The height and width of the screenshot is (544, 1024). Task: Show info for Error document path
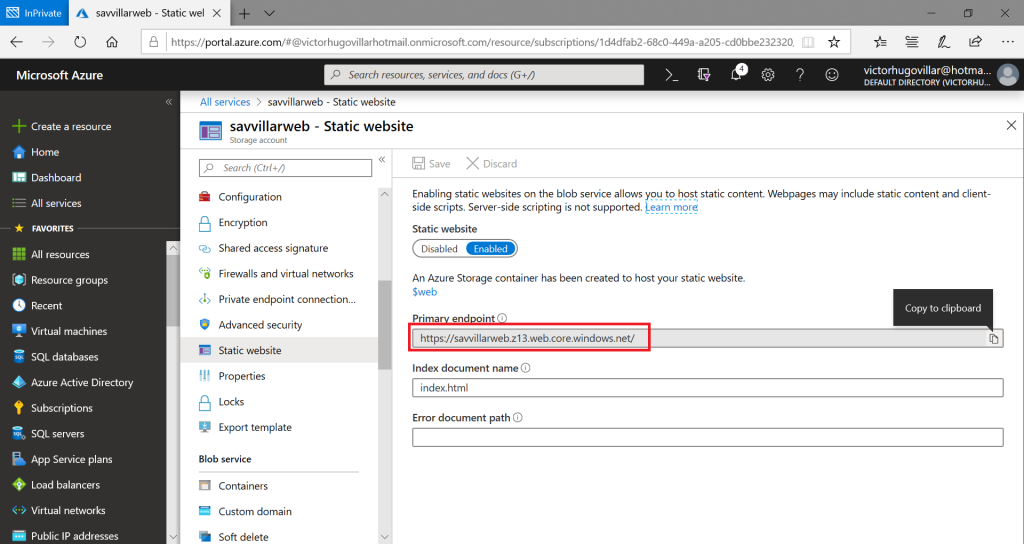coord(518,417)
